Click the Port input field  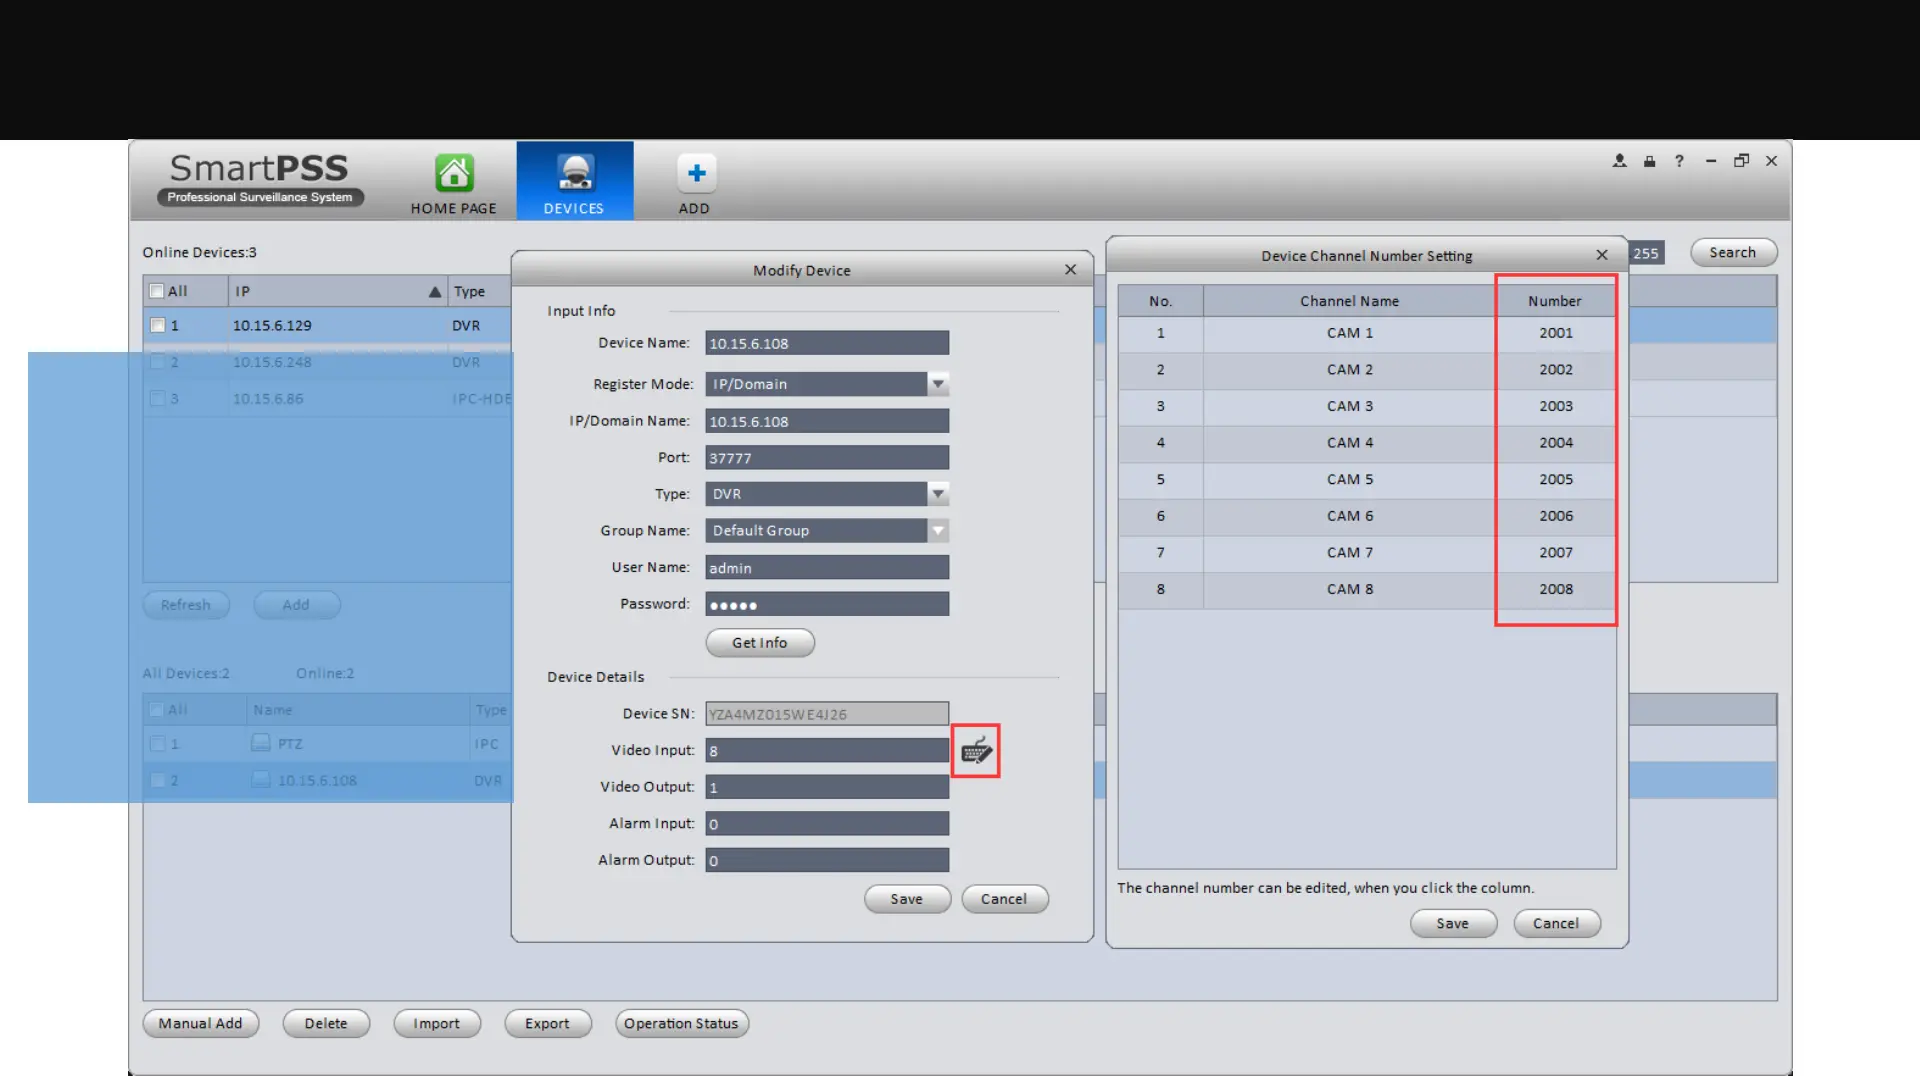827,458
